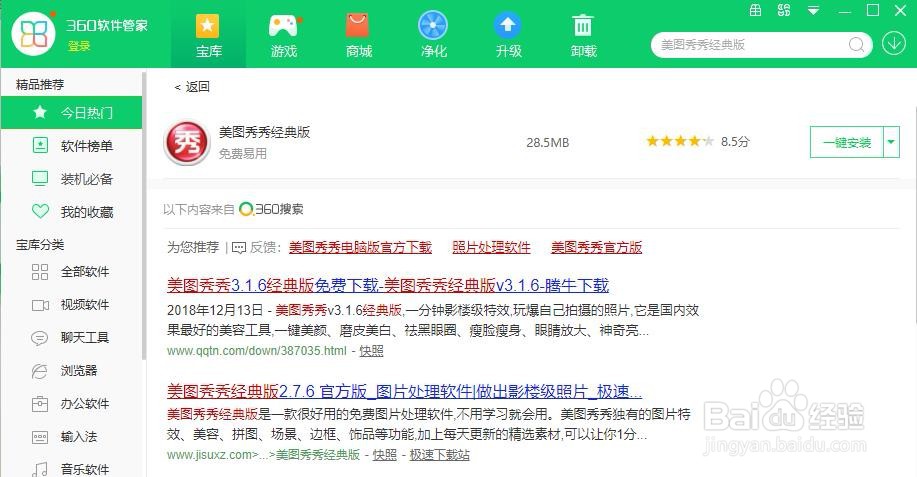Open the download manager arrow icon

894,44
